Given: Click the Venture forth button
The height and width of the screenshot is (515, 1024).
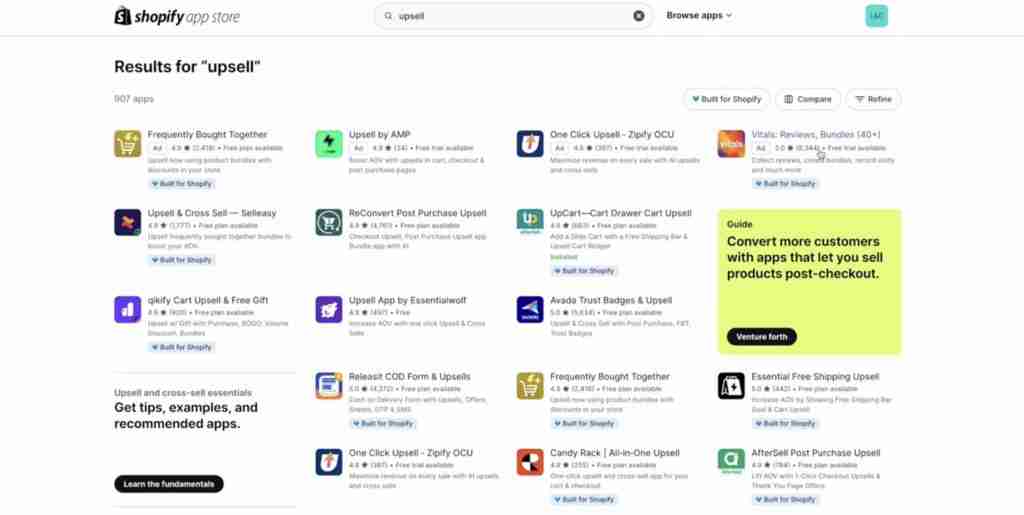Looking at the screenshot, I should pyautogui.click(x=761, y=337).
